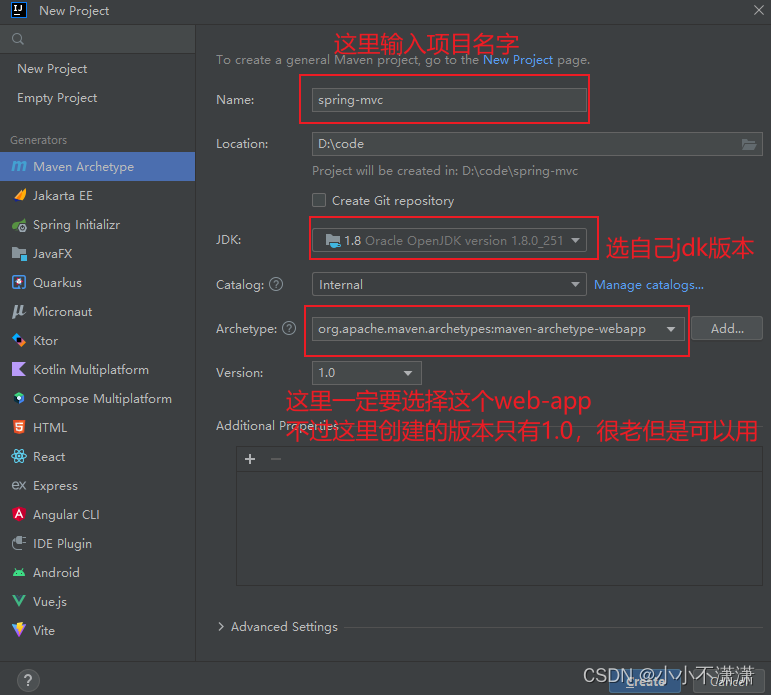Screen dimensions: 771x695
Task: Select New Project in sidebar
Action: click(52, 69)
